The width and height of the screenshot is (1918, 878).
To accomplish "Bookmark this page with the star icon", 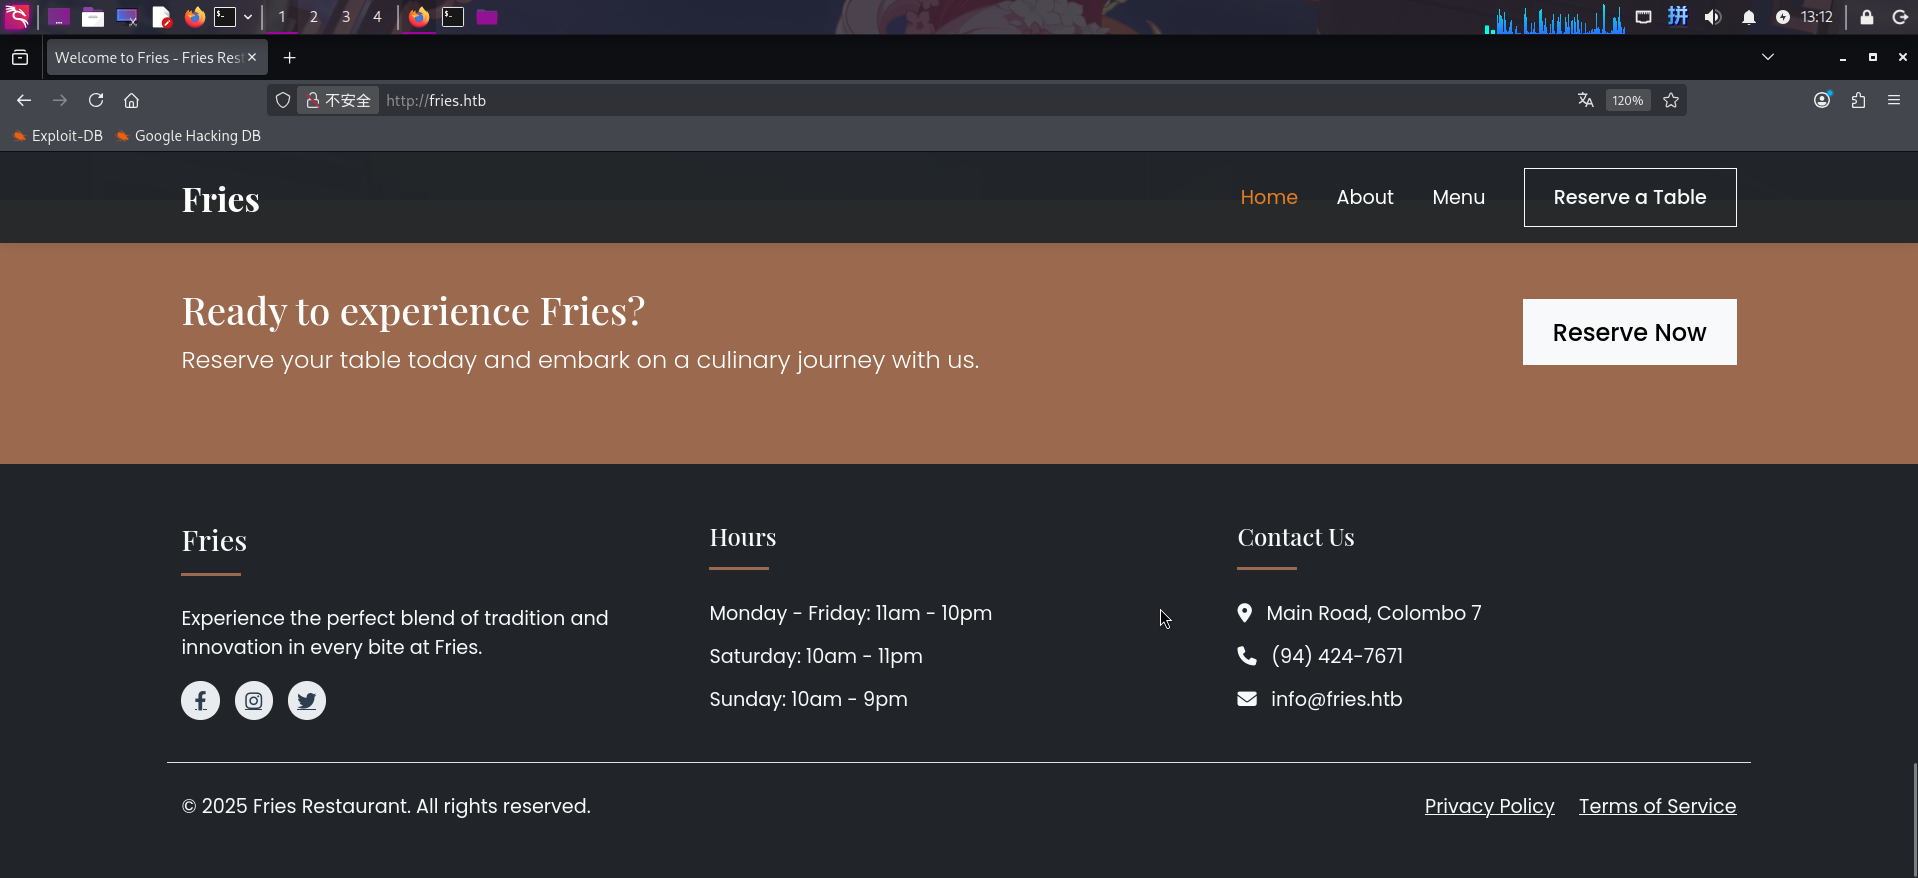I will 1671,100.
